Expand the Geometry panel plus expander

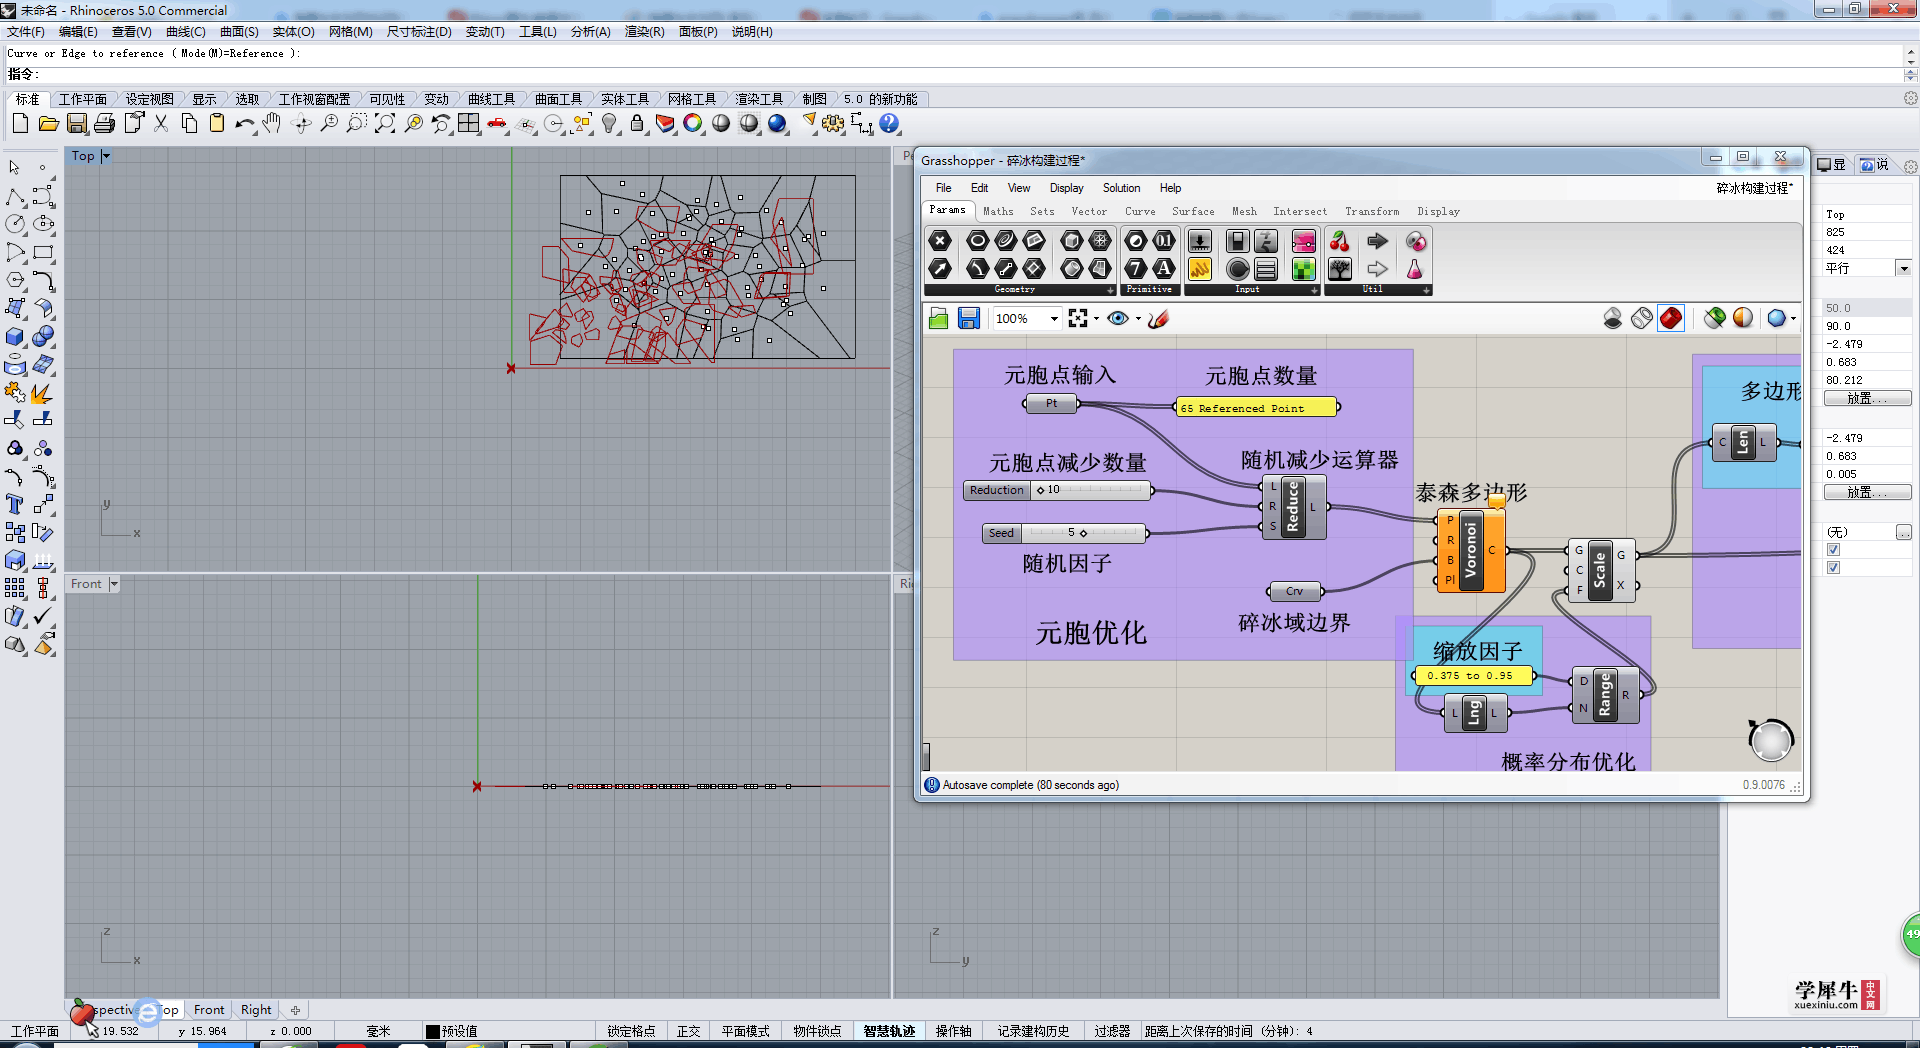click(1110, 290)
